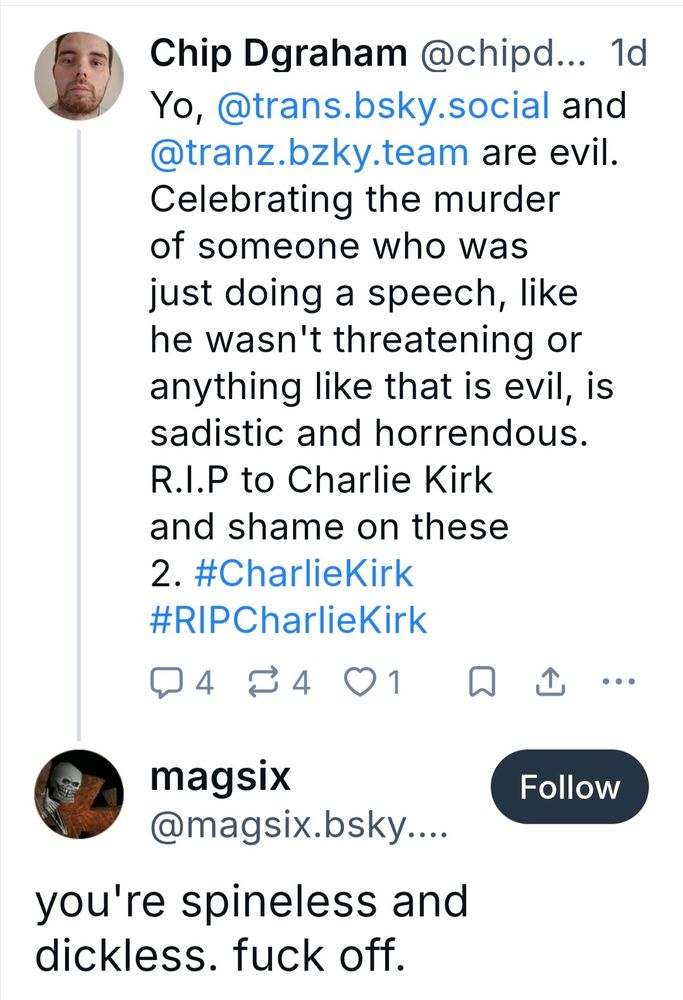The height and width of the screenshot is (1000, 683).
Task: Repost Chip Dgraham's post
Action: click(263, 682)
